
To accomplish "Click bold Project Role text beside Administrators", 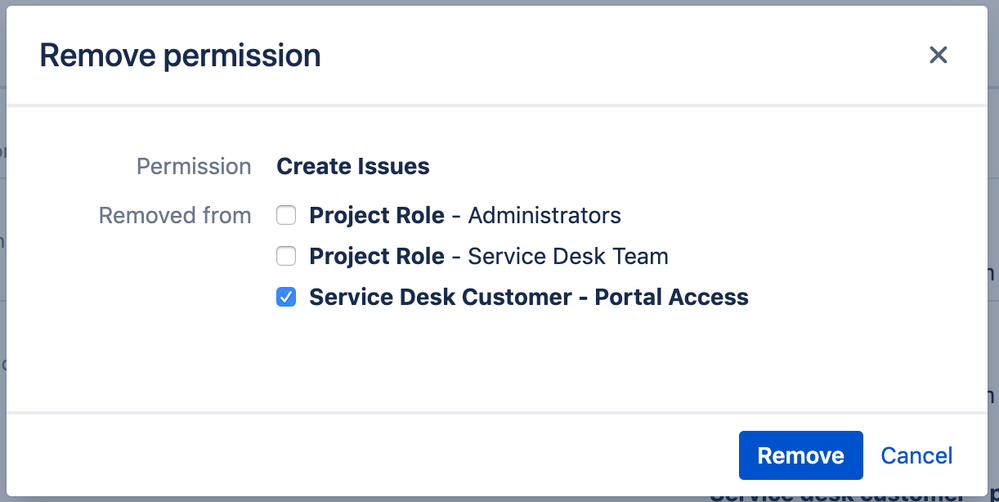I will point(377,215).
